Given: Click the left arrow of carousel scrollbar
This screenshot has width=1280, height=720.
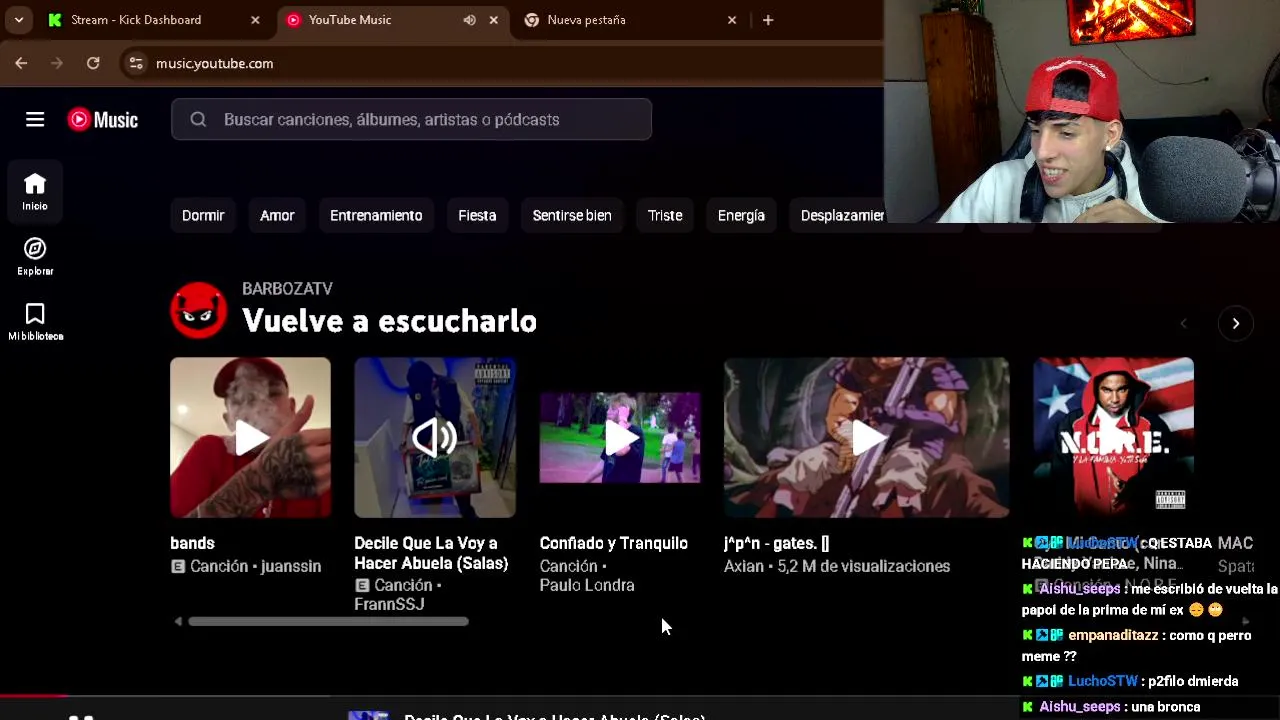Looking at the screenshot, I should click(x=178, y=621).
